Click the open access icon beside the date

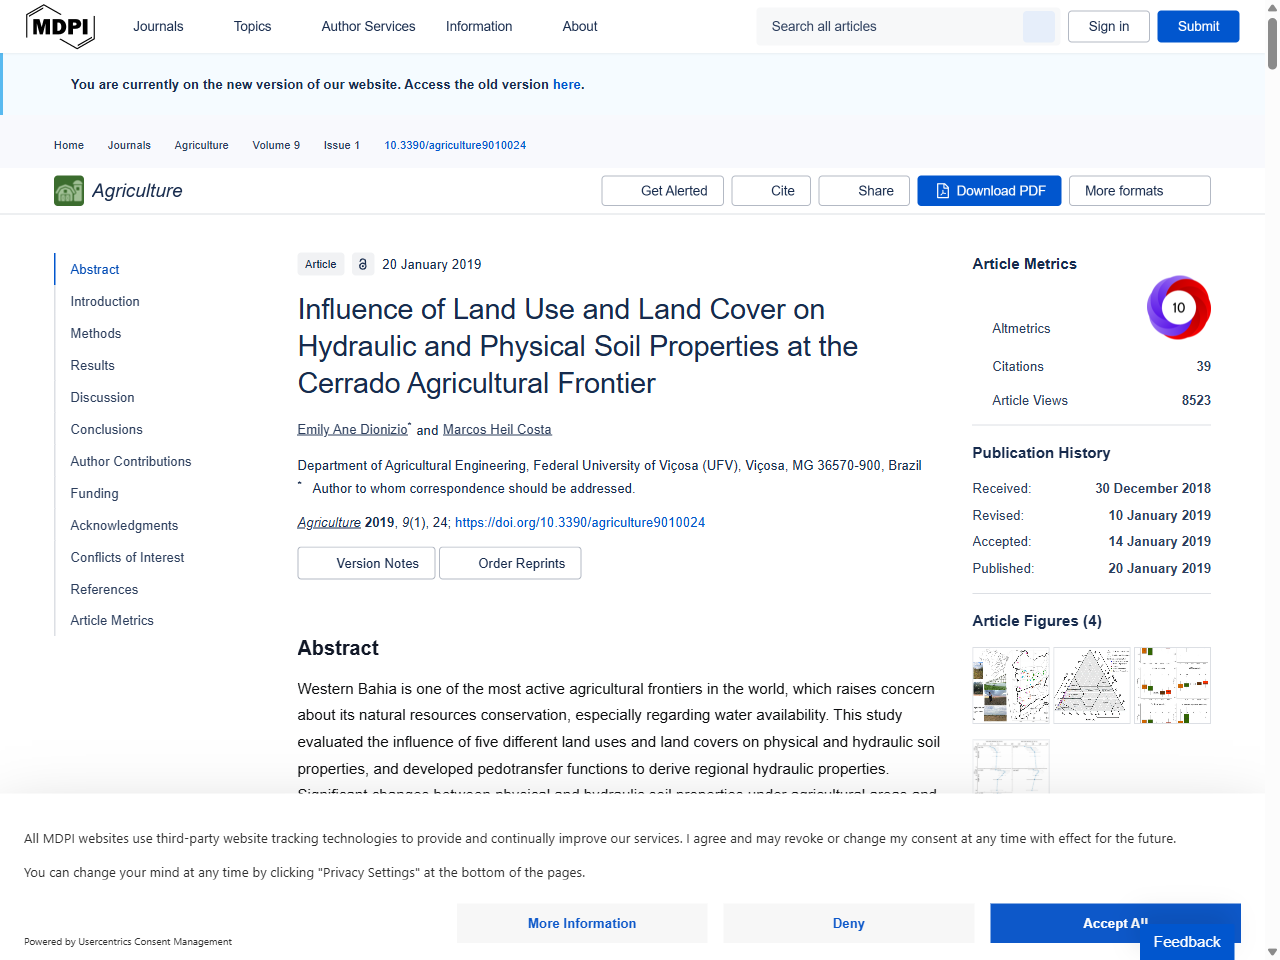(x=362, y=263)
